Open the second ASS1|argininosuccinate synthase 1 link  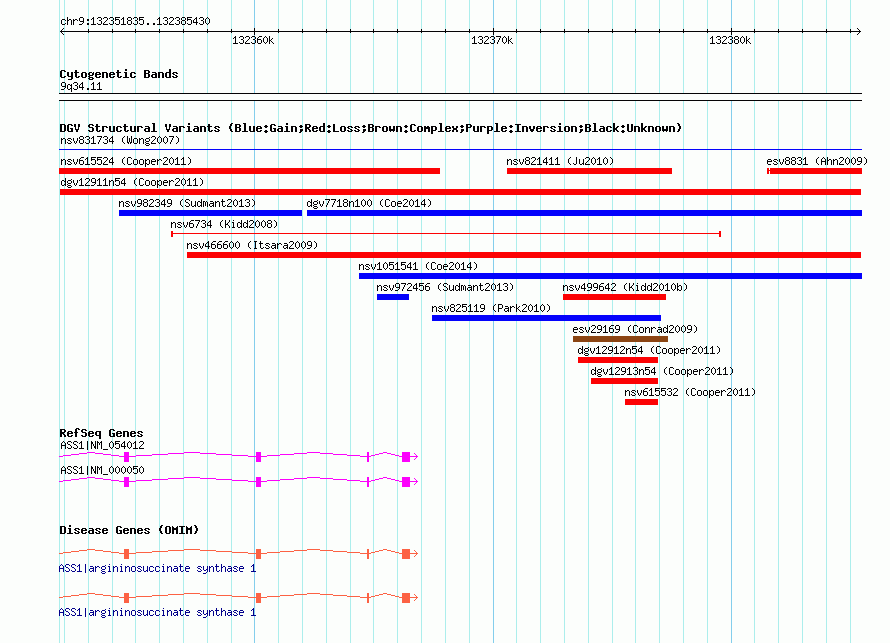coord(157,612)
